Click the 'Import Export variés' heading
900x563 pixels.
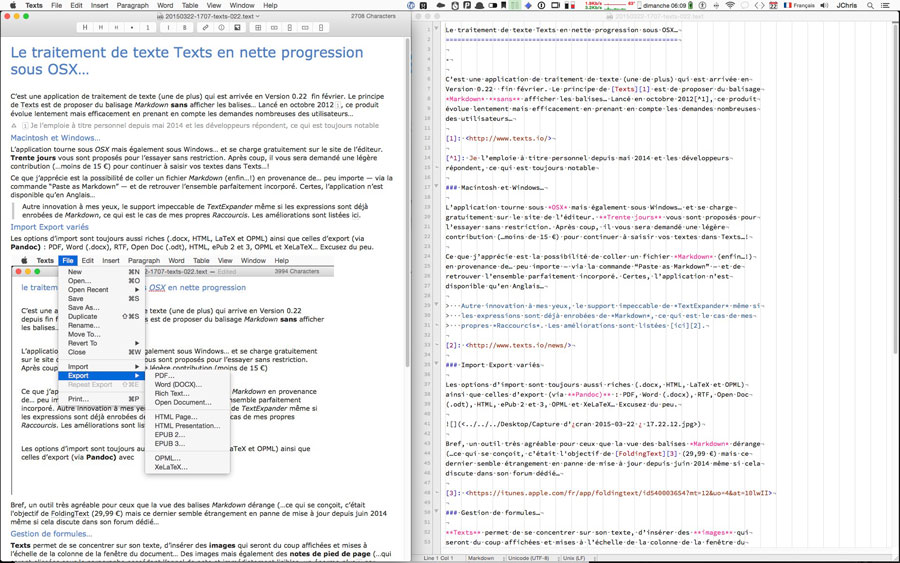pyautogui.click(x=49, y=227)
